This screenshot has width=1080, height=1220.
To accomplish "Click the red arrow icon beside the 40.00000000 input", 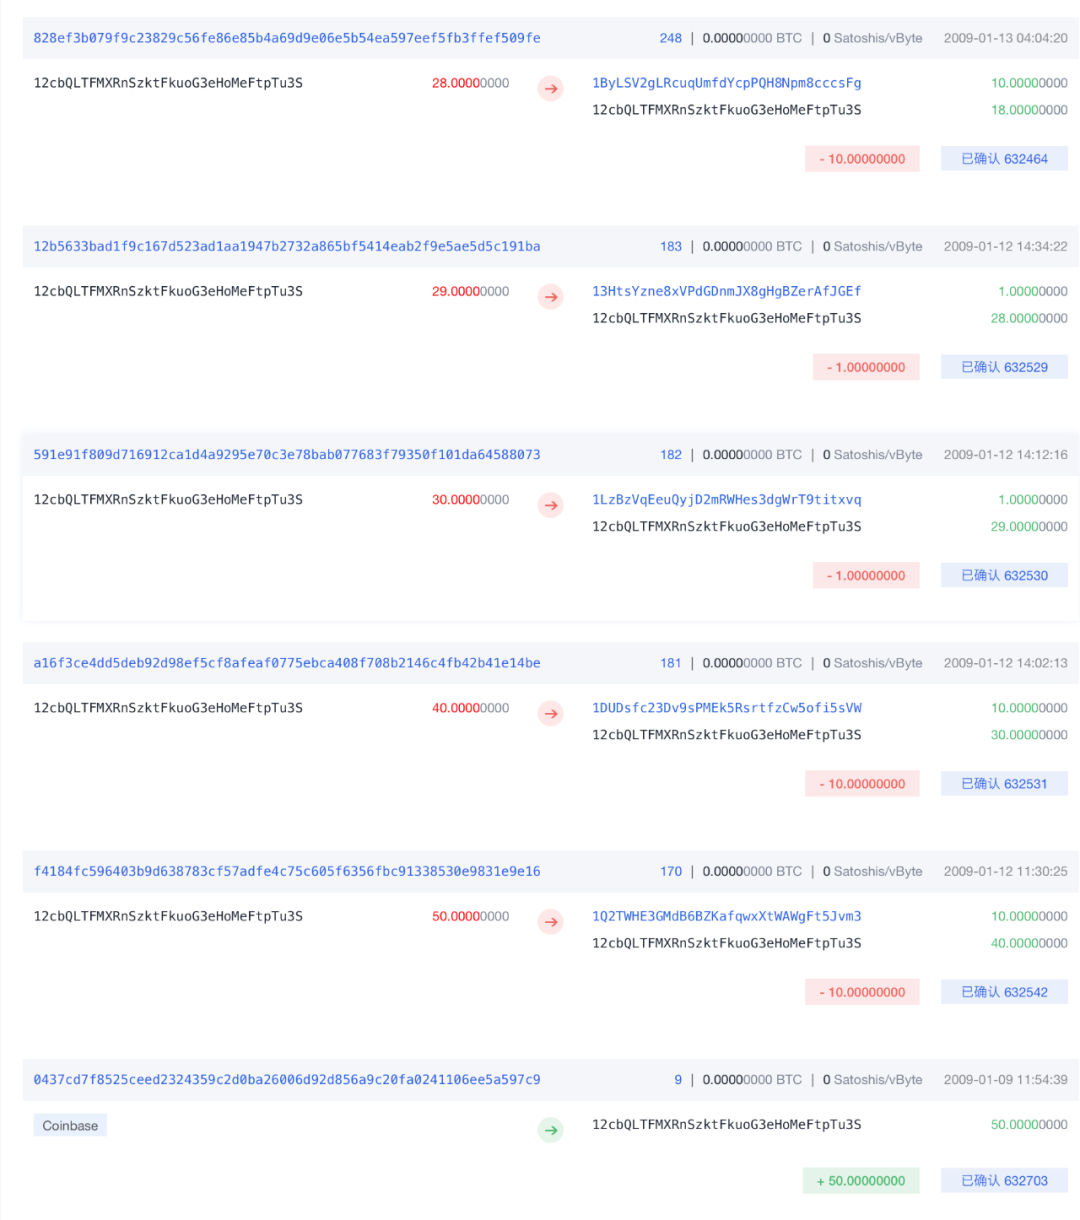I will [x=551, y=714].
